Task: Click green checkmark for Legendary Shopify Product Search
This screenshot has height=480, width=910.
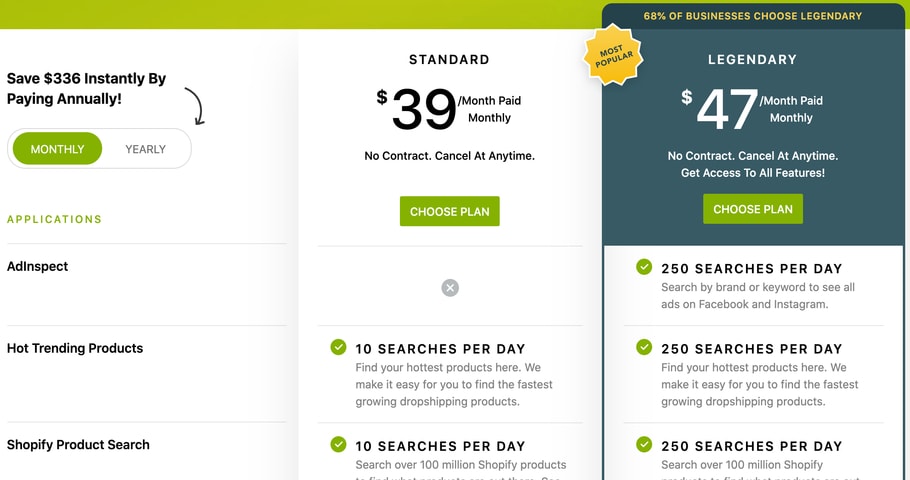Action: [644, 445]
